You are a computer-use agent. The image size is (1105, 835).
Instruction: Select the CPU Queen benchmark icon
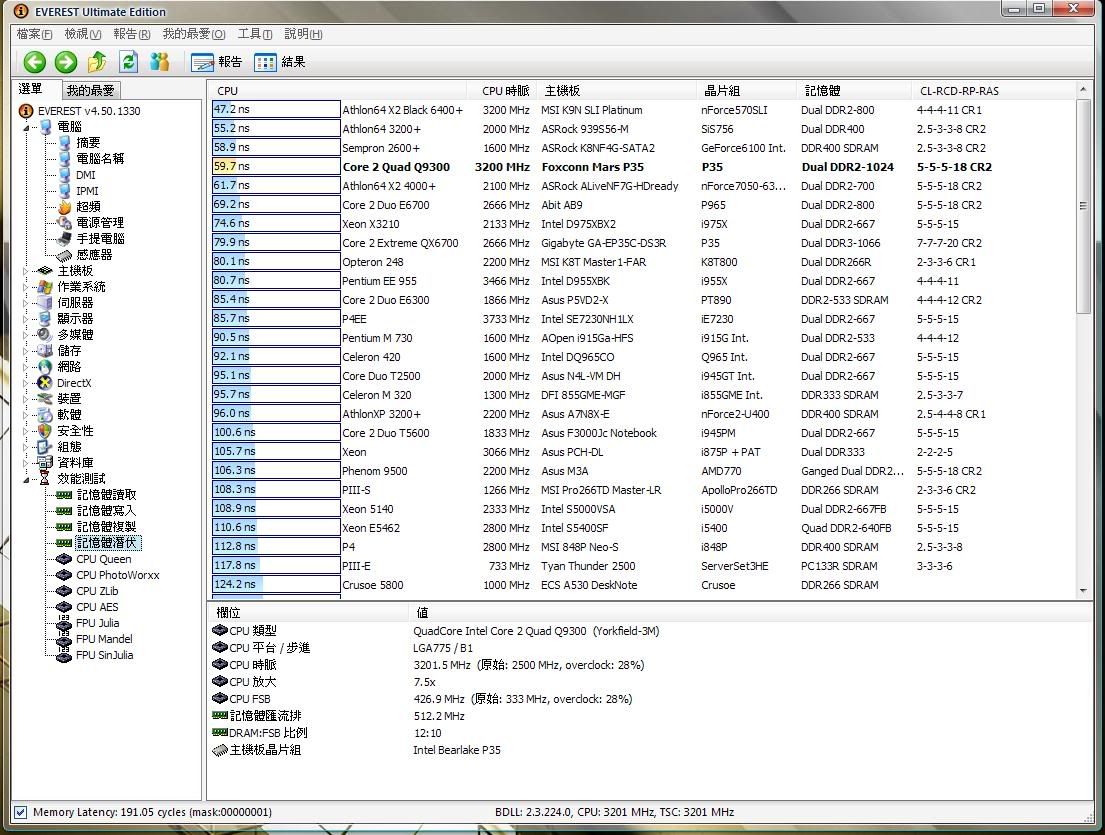[x=64, y=559]
